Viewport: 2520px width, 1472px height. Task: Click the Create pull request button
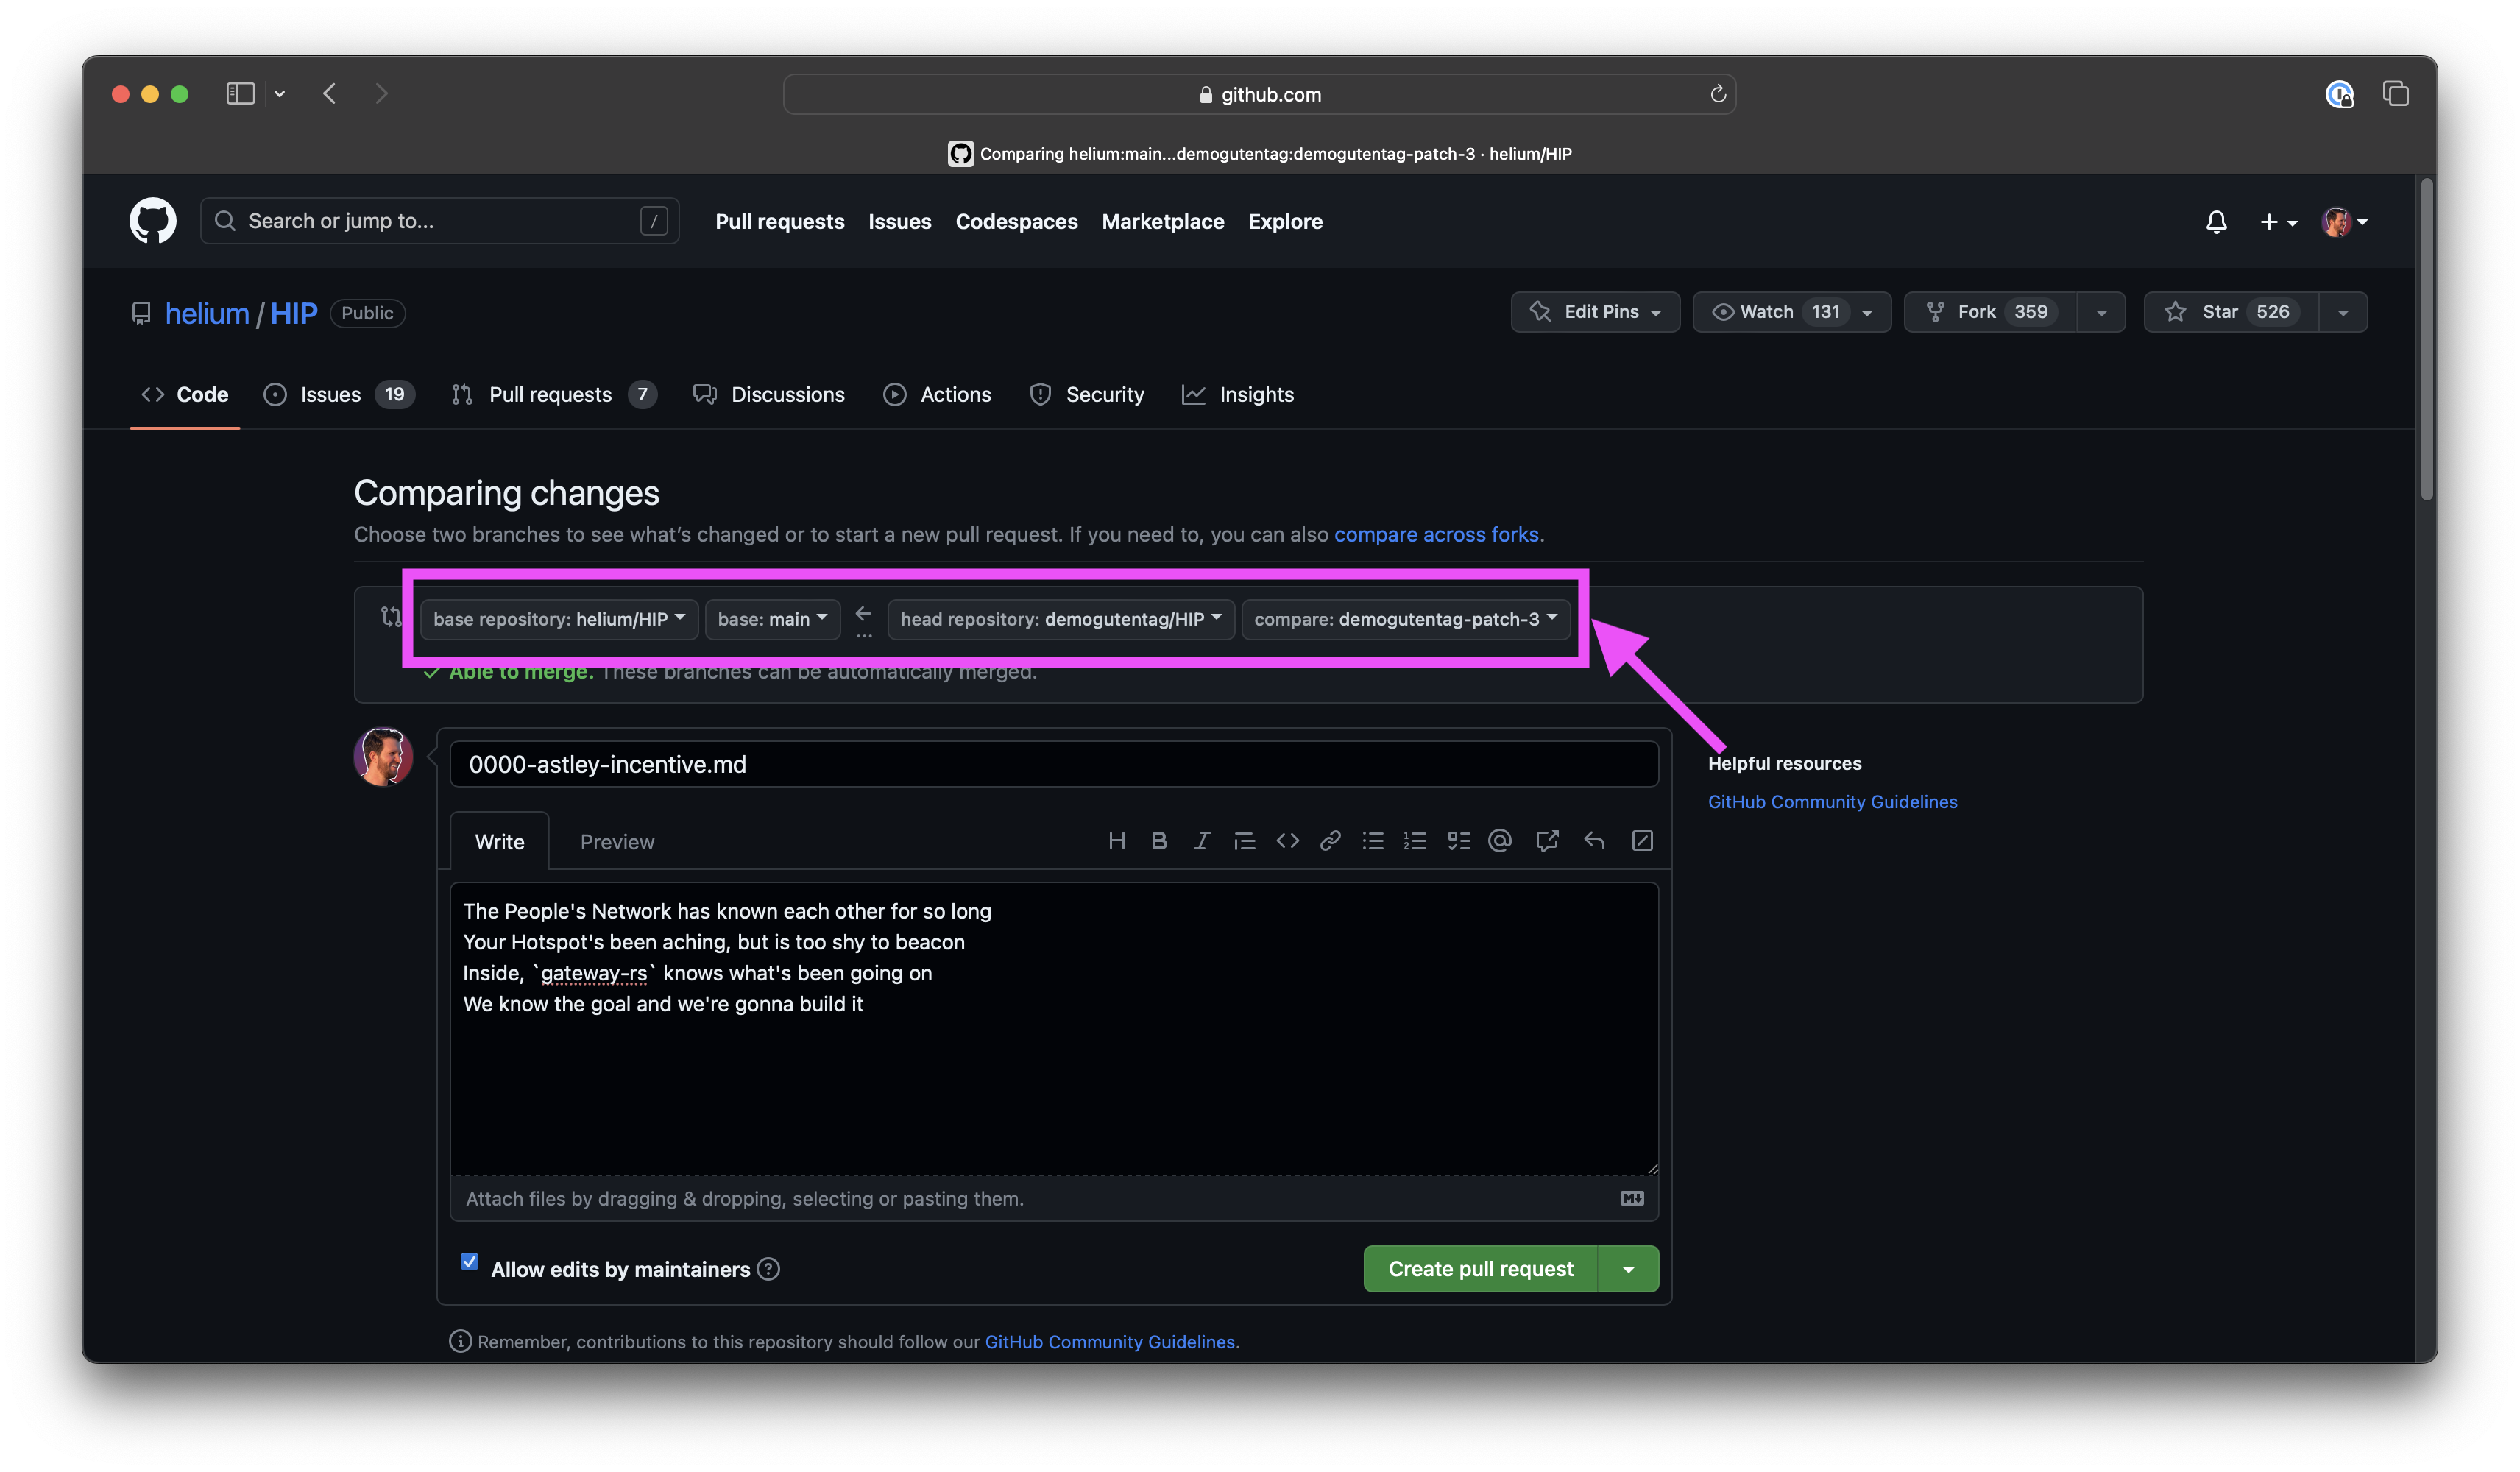1480,1269
